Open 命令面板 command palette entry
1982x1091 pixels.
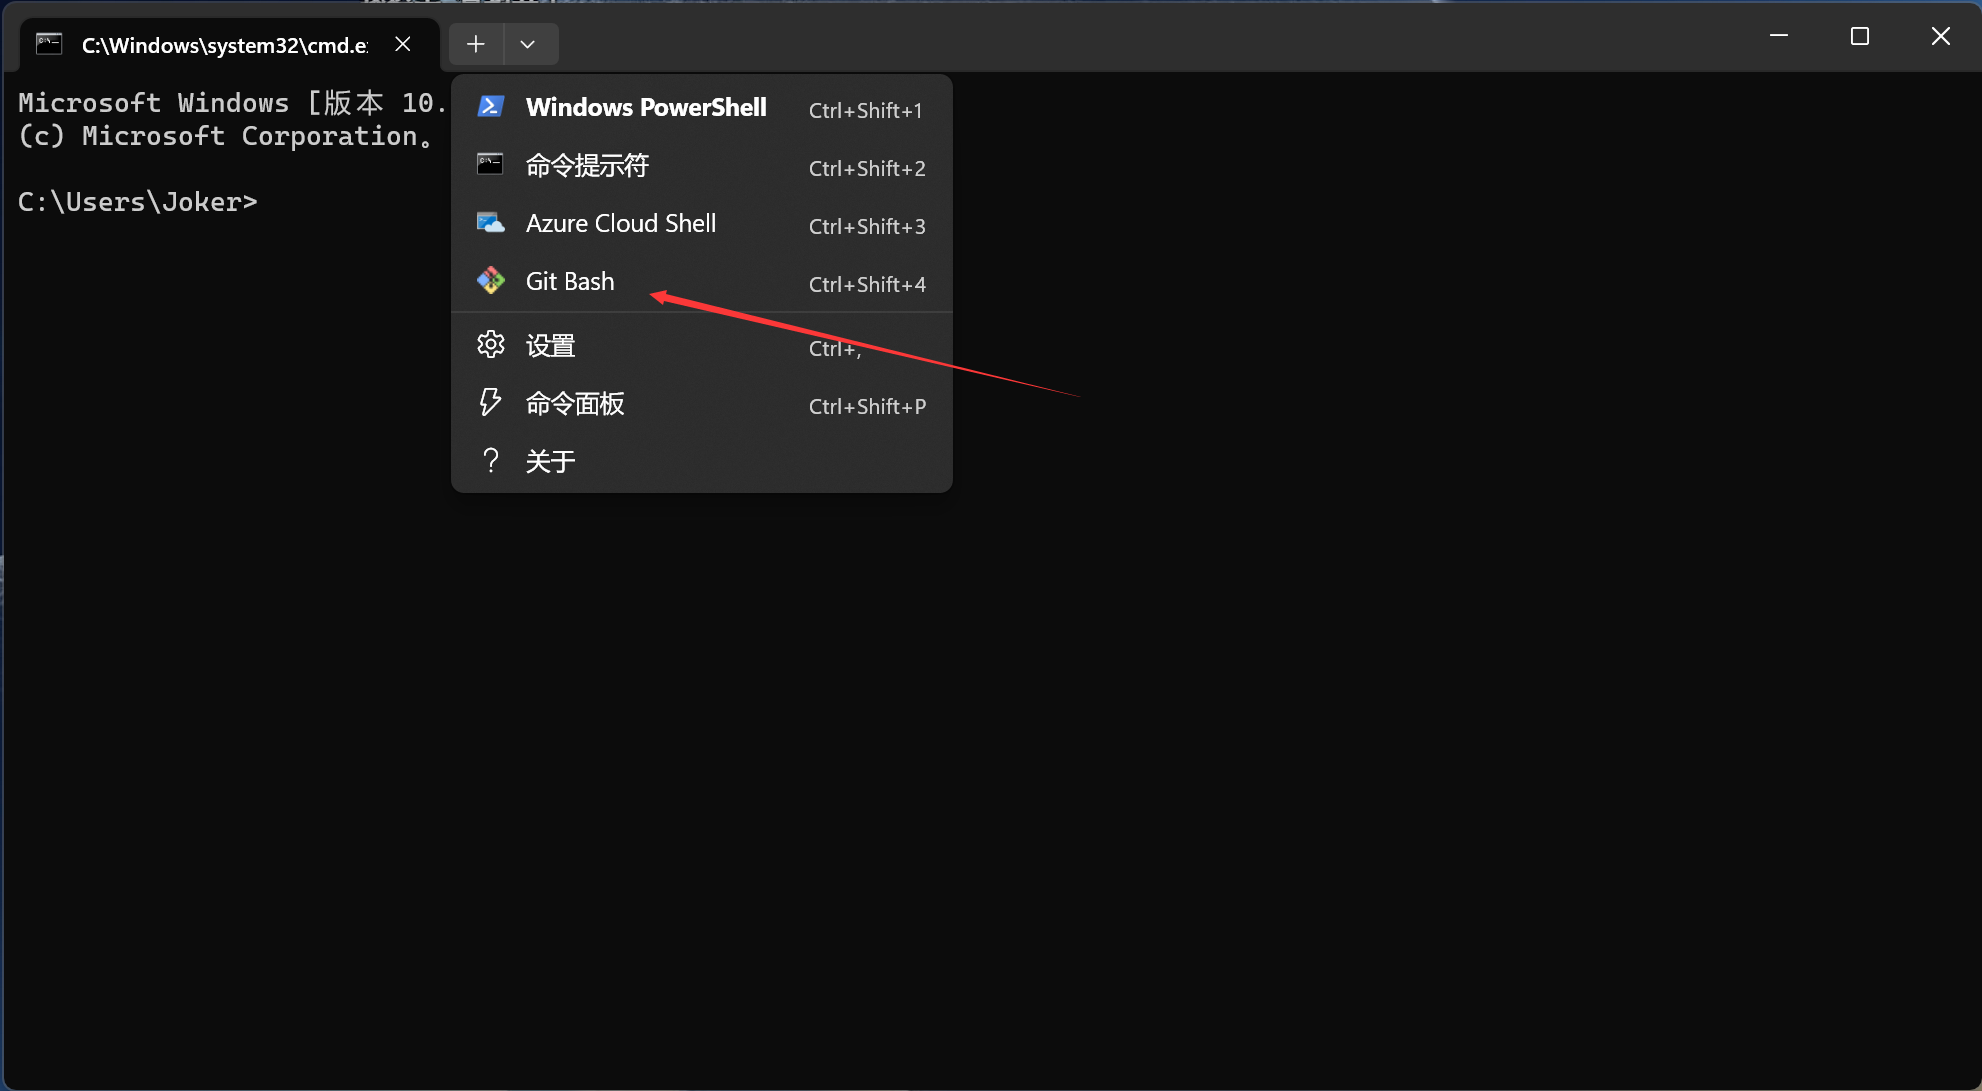click(575, 404)
